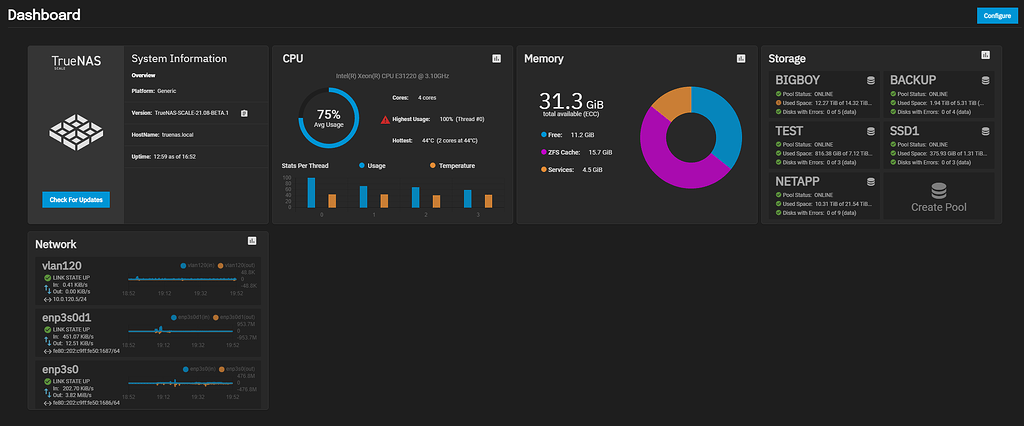Select the vlan120 network interface name
The width and height of the screenshot is (1024, 426).
click(62, 265)
